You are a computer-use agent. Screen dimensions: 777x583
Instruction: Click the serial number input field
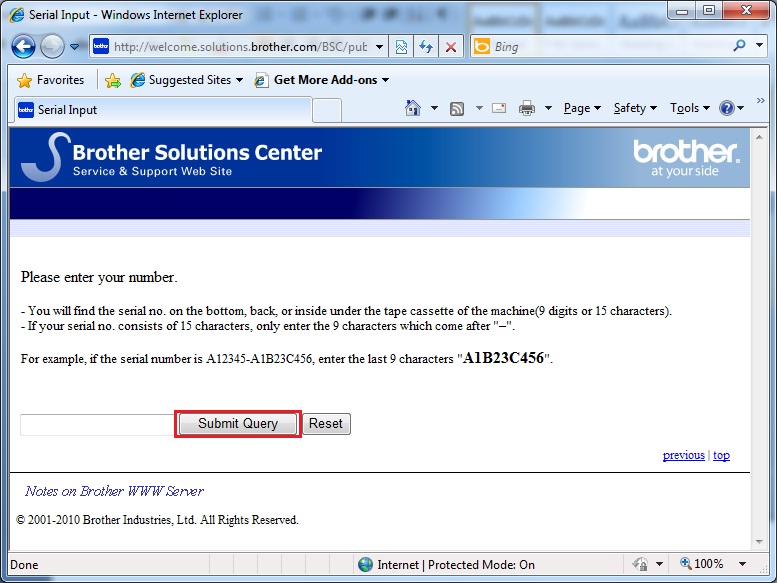98,424
